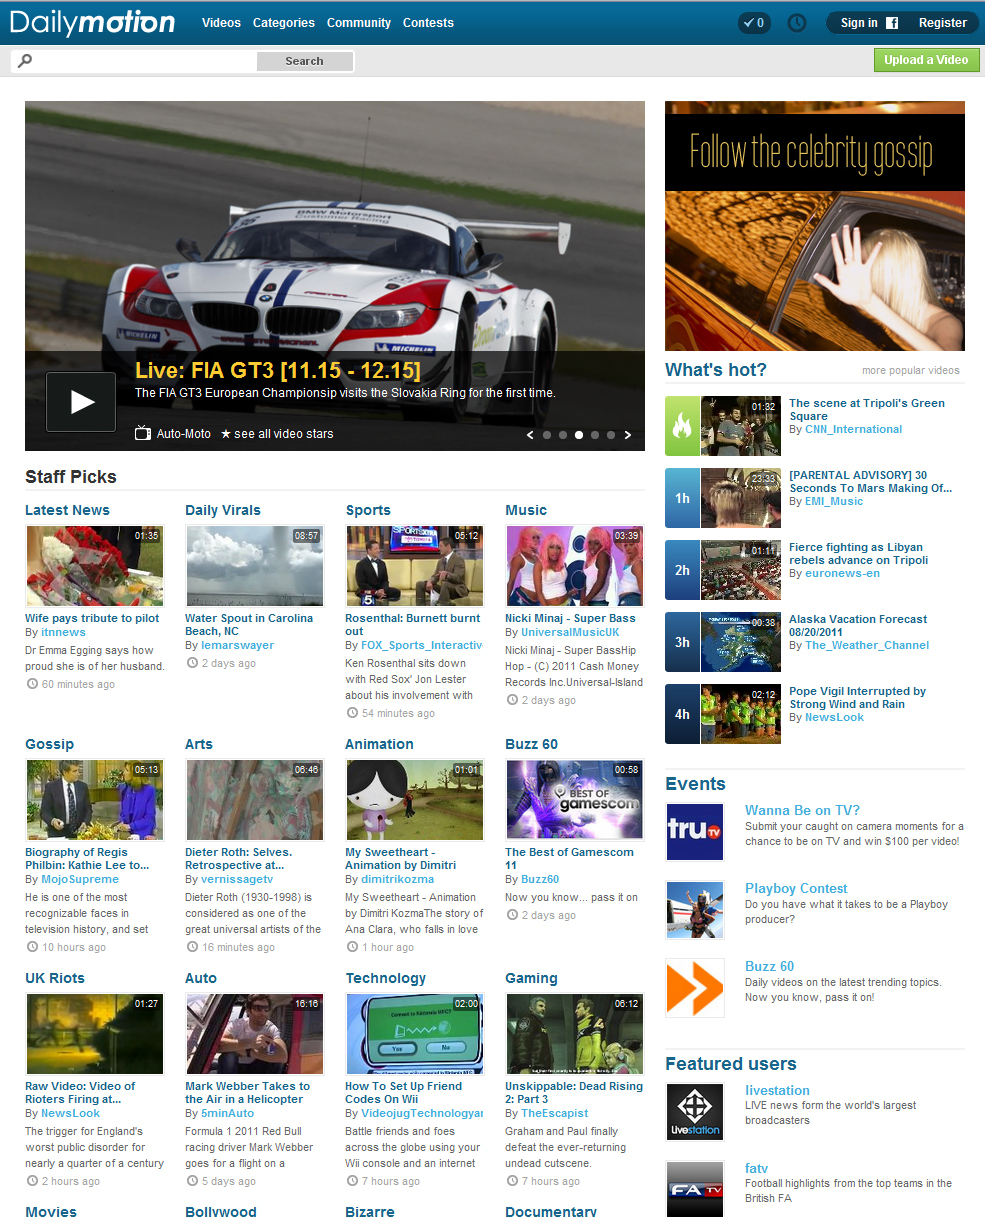Open the Daily Virals category heading

pos(222,510)
